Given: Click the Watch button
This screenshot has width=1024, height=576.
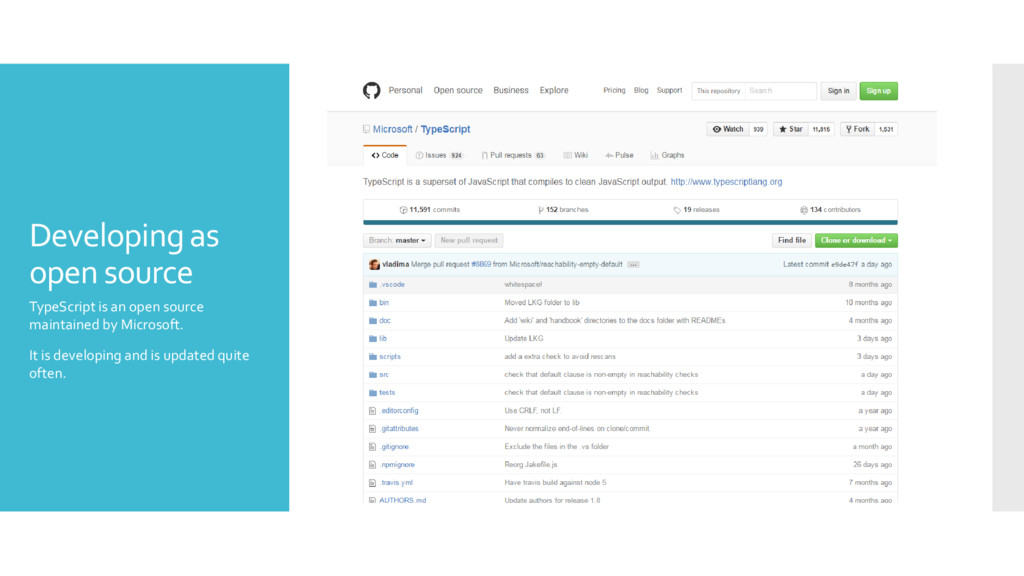Looking at the screenshot, I should [x=728, y=129].
